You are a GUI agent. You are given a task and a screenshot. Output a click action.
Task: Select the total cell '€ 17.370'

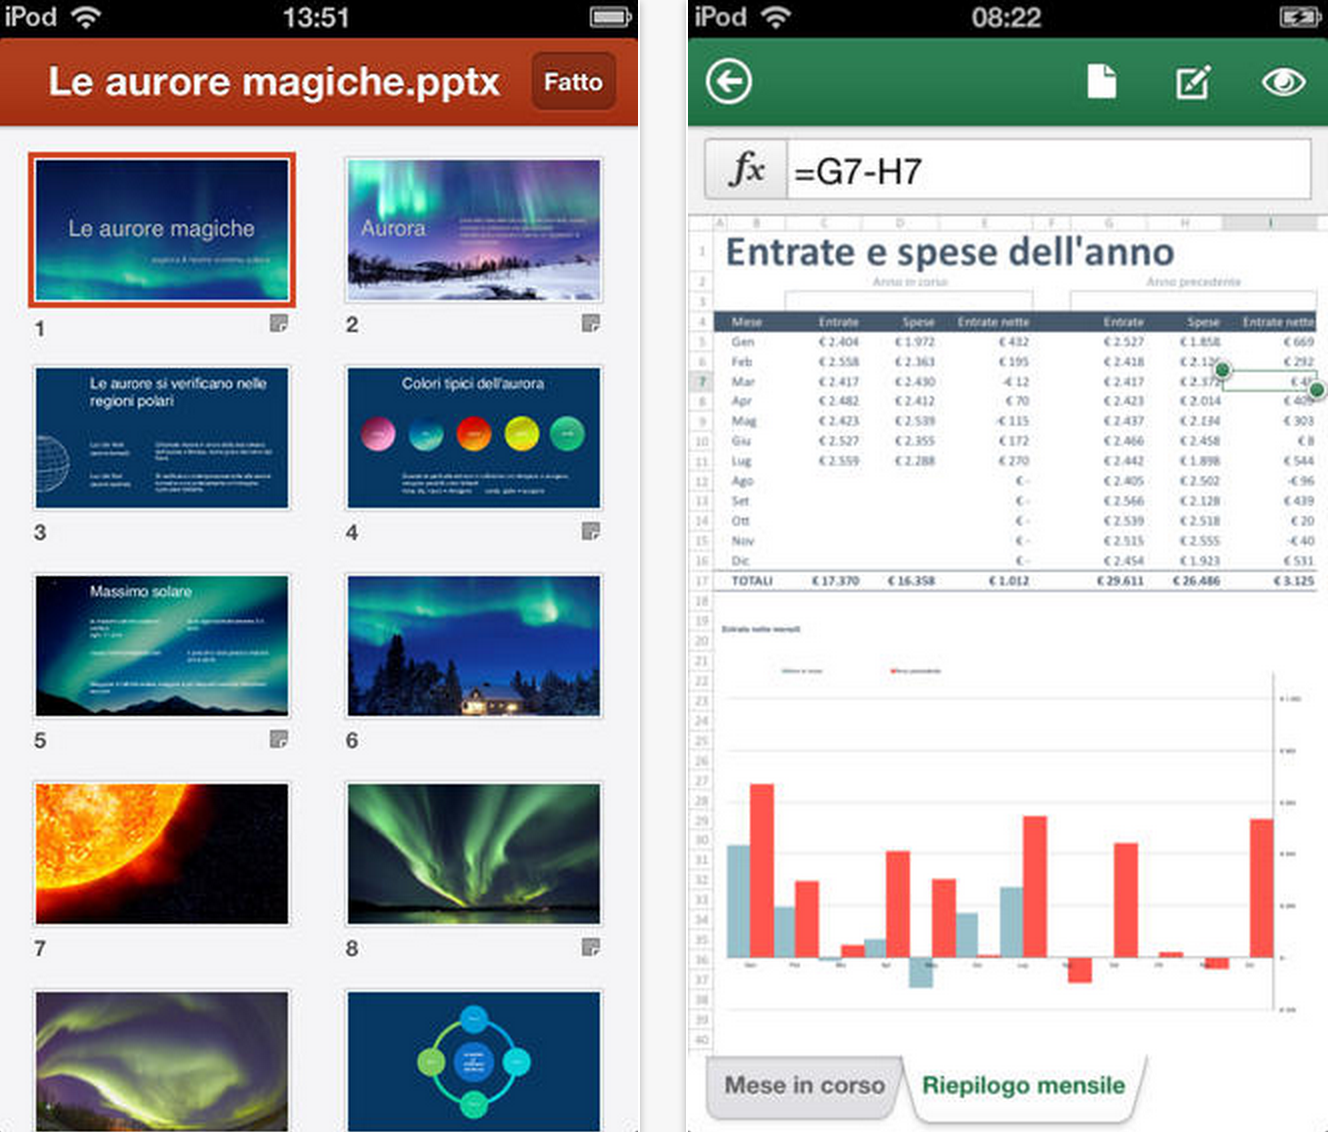coord(835,581)
